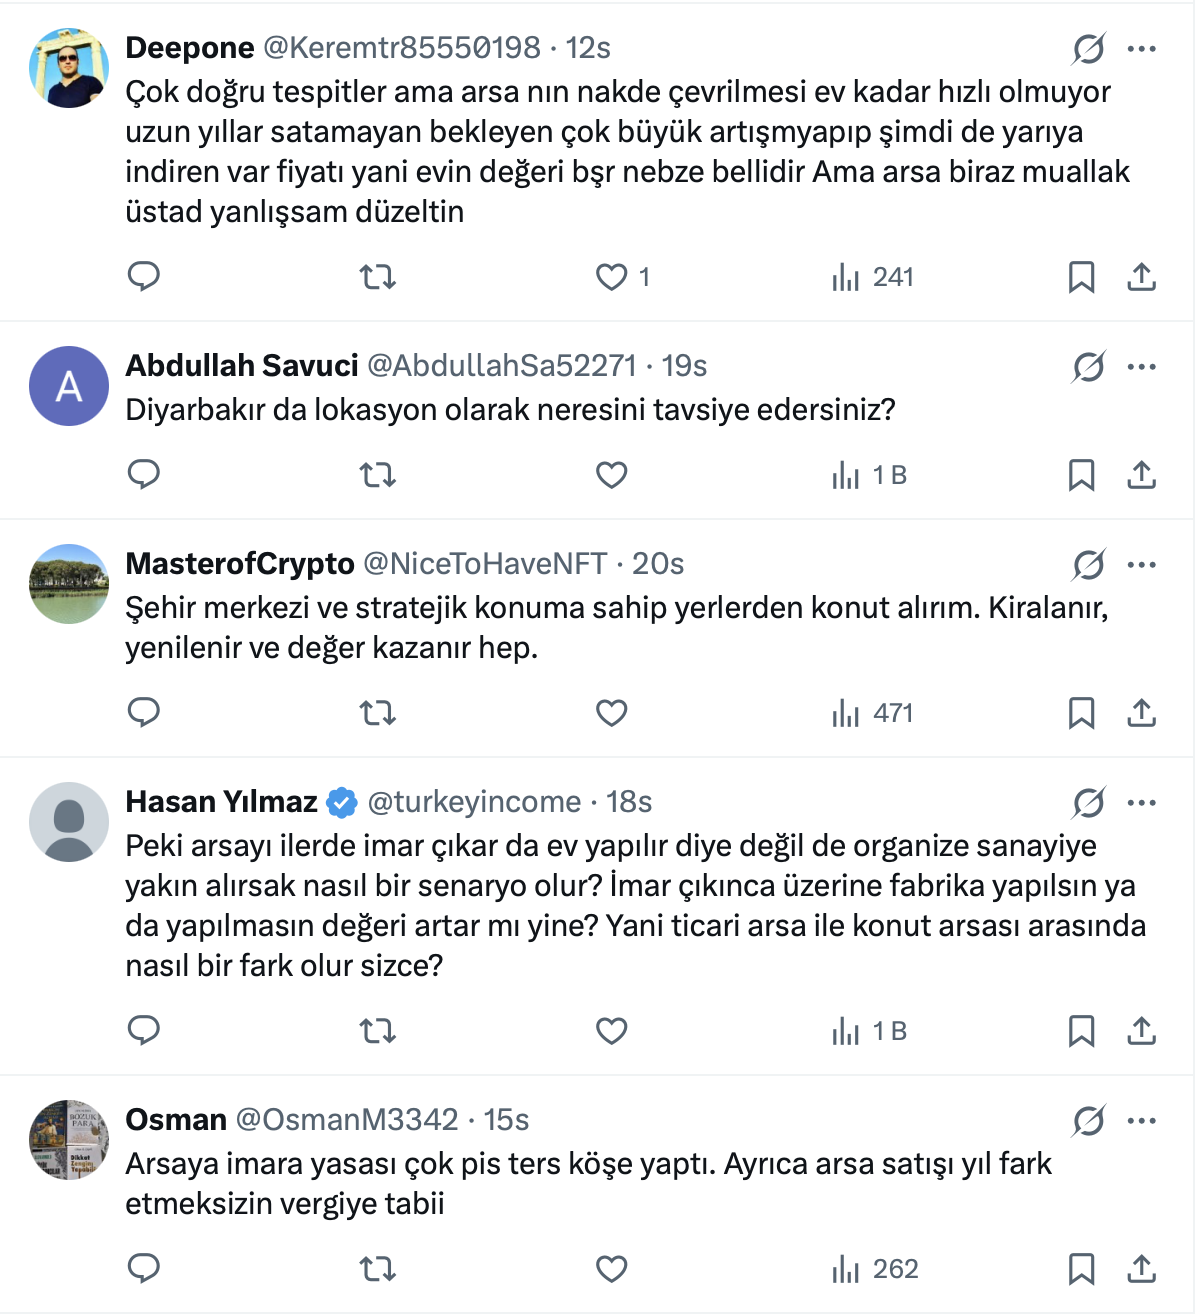Like MasterofCrypto's tweet about konut
1200x1314 pixels.
611,713
